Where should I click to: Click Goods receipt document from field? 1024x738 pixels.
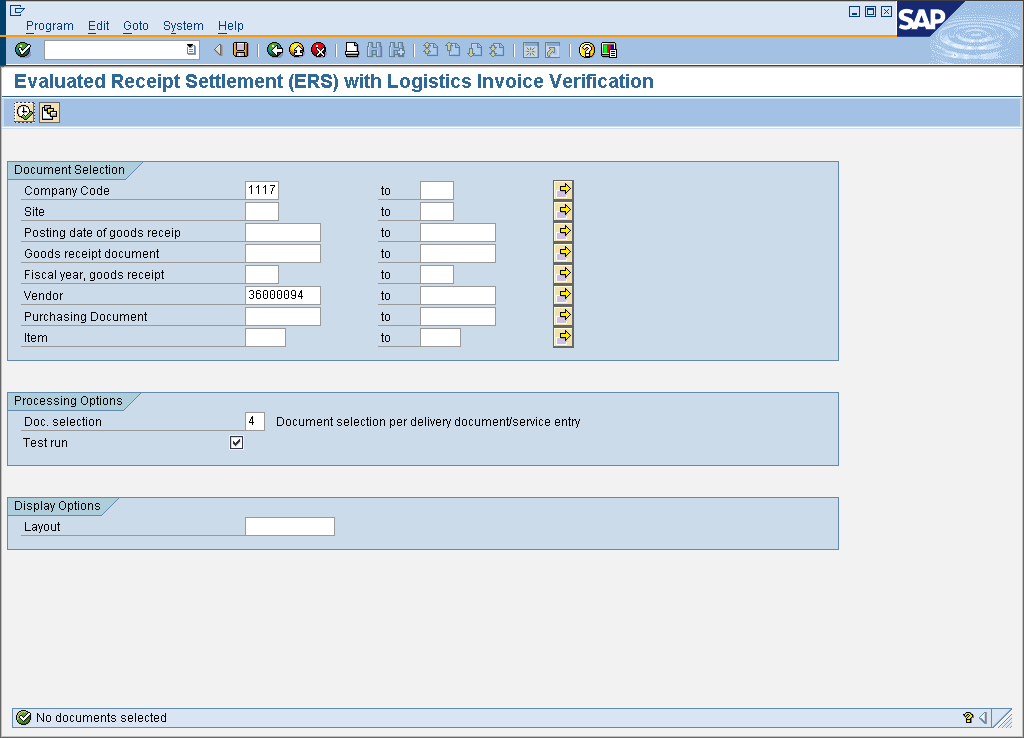283,253
